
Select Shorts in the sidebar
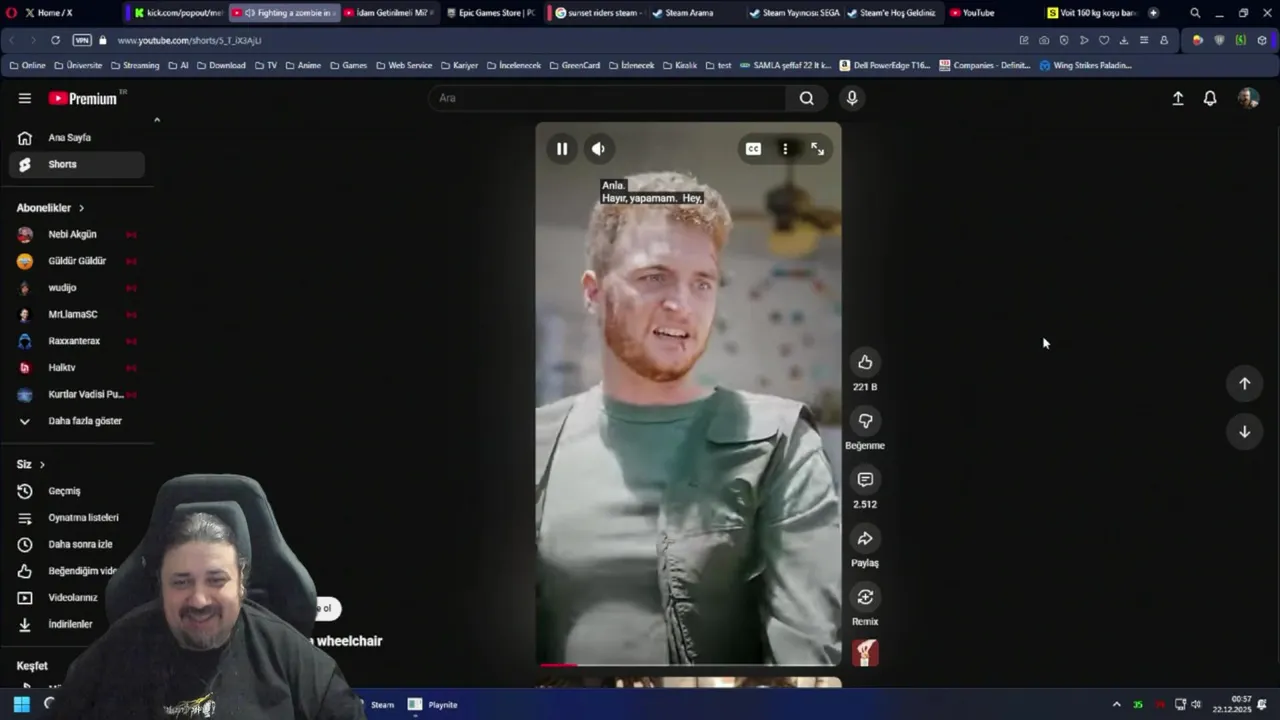pos(76,164)
